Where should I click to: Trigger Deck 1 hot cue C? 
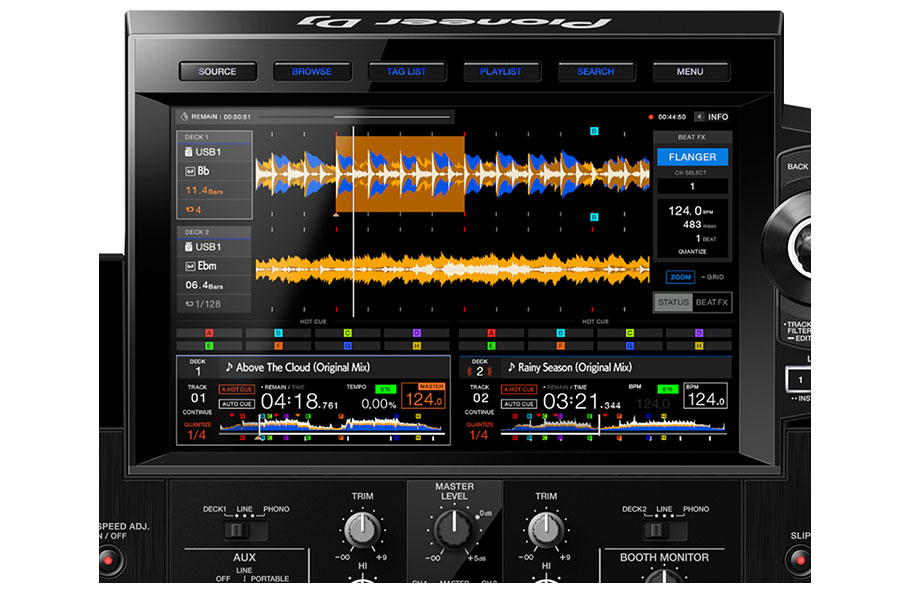[x=348, y=333]
